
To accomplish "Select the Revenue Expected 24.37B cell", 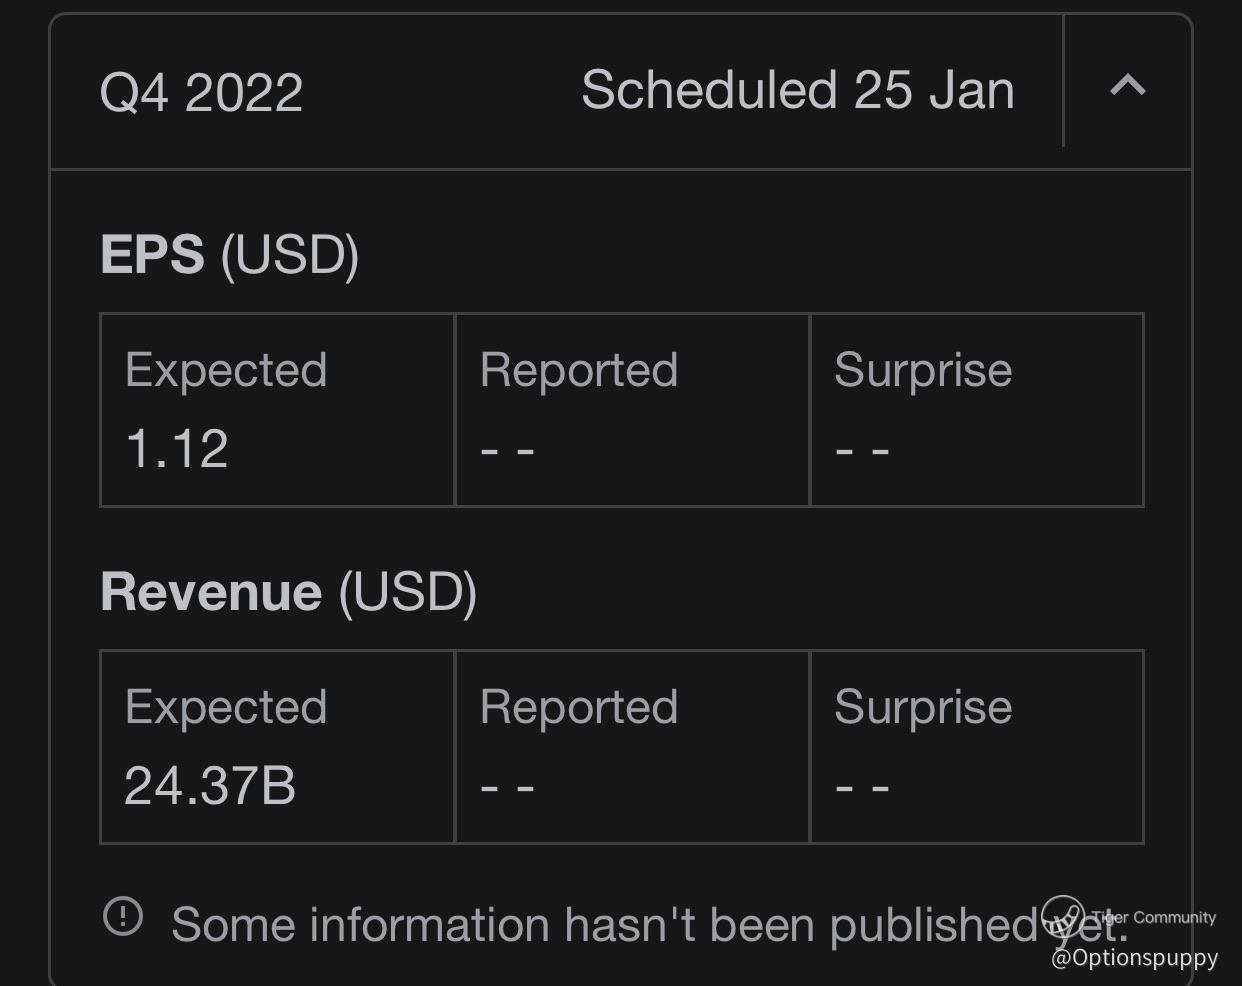I will point(277,747).
